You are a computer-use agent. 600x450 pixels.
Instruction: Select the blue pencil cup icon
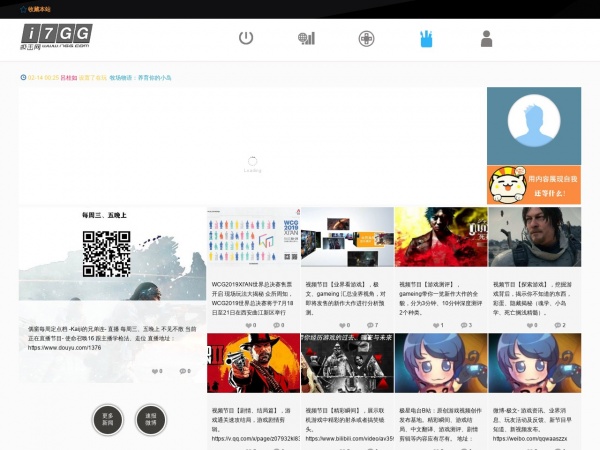[426, 39]
